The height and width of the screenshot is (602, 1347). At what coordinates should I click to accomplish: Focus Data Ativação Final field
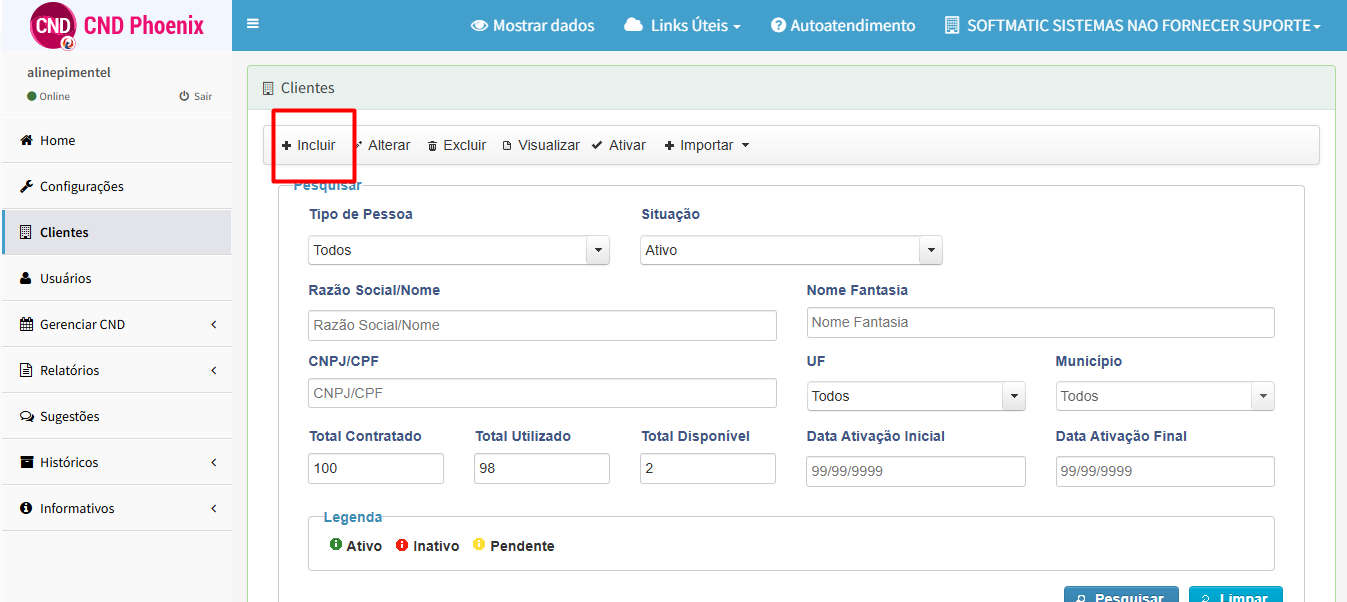(1165, 471)
